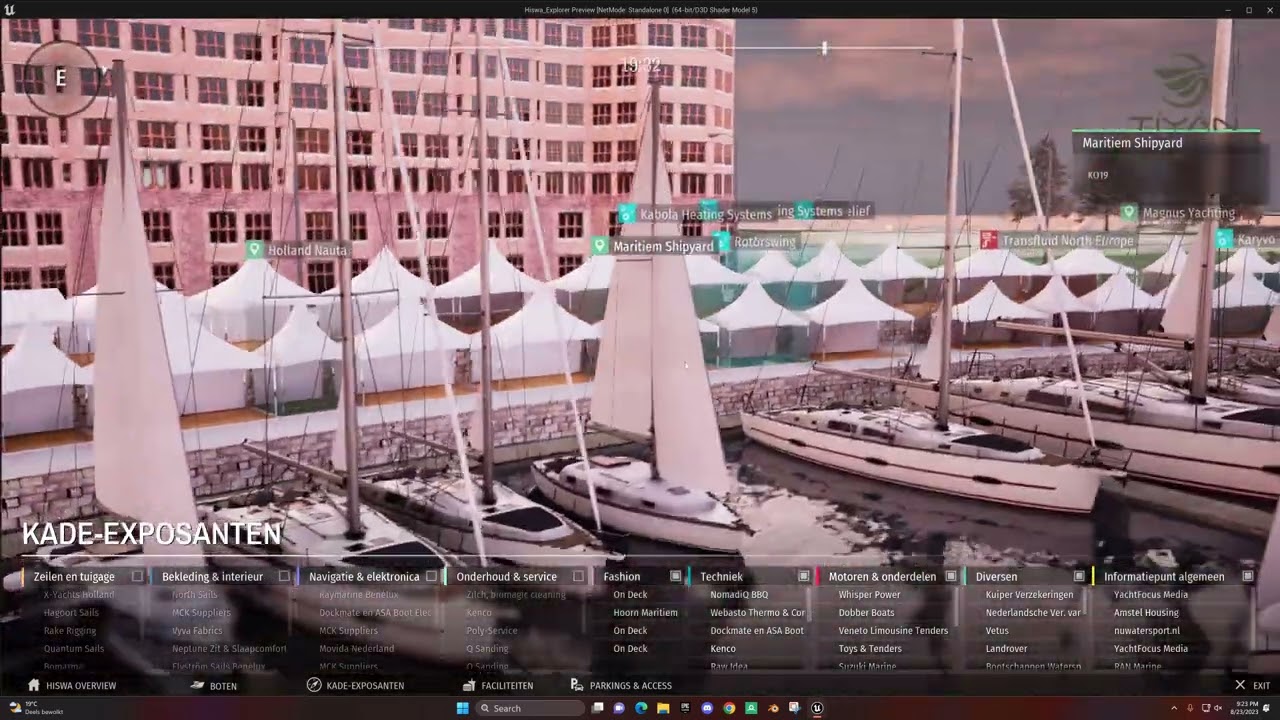1280x720 pixels.
Task: Select exhibitor Veneto Limousine Tenders
Action: coord(893,630)
